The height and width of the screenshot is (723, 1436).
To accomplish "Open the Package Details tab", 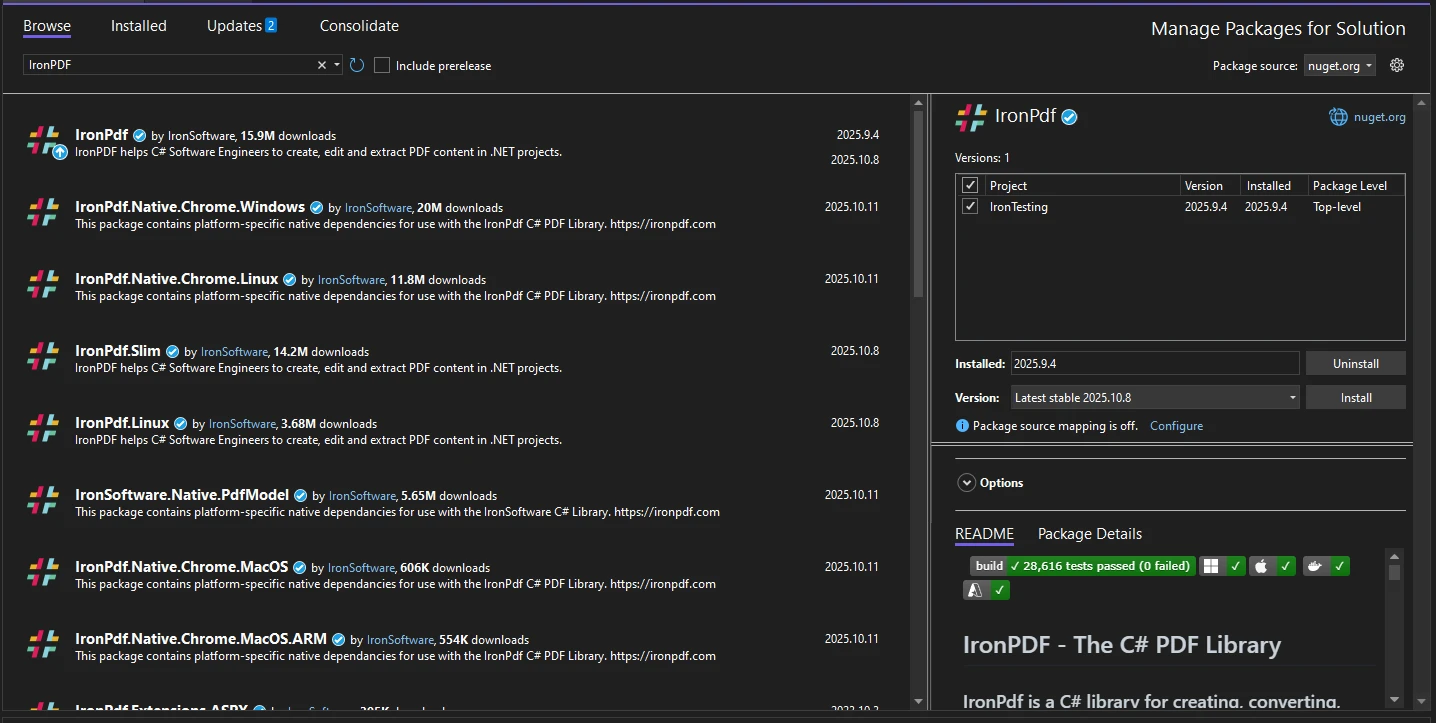I will [x=1089, y=534].
